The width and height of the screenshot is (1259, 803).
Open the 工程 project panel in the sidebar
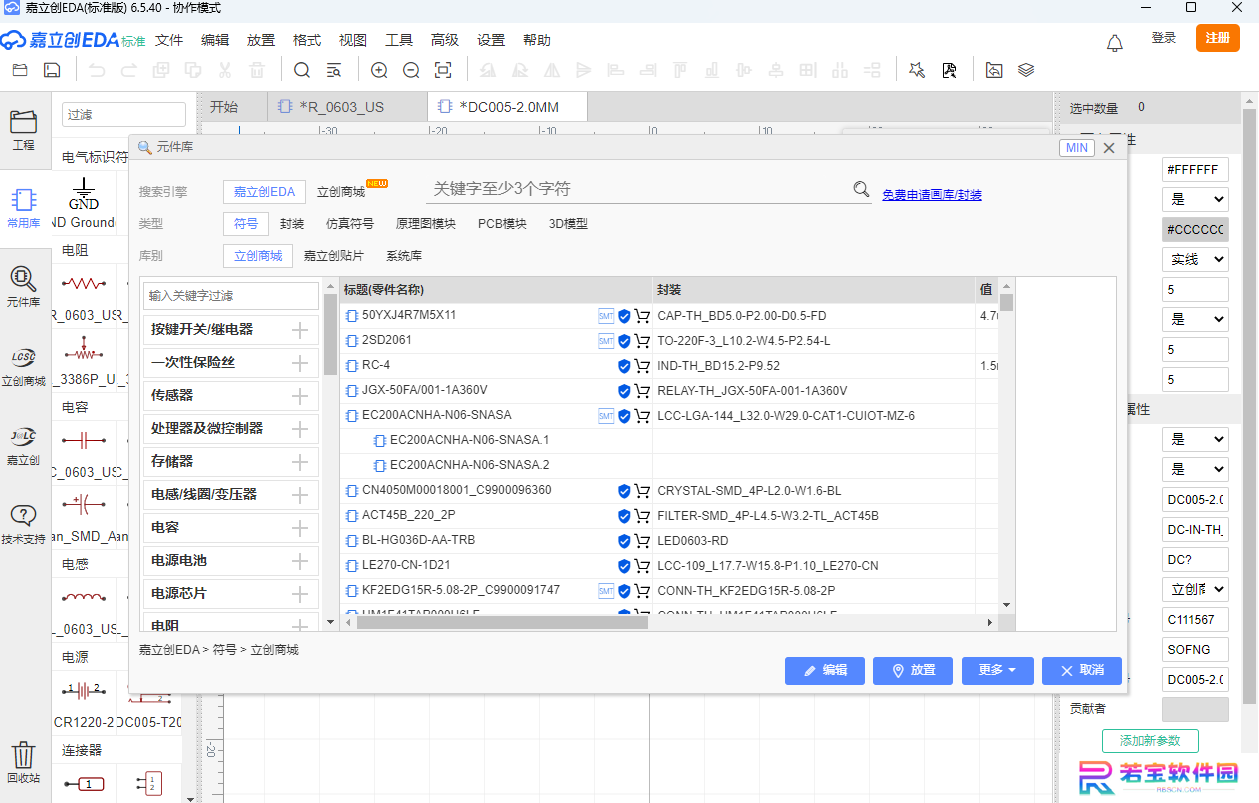23,129
